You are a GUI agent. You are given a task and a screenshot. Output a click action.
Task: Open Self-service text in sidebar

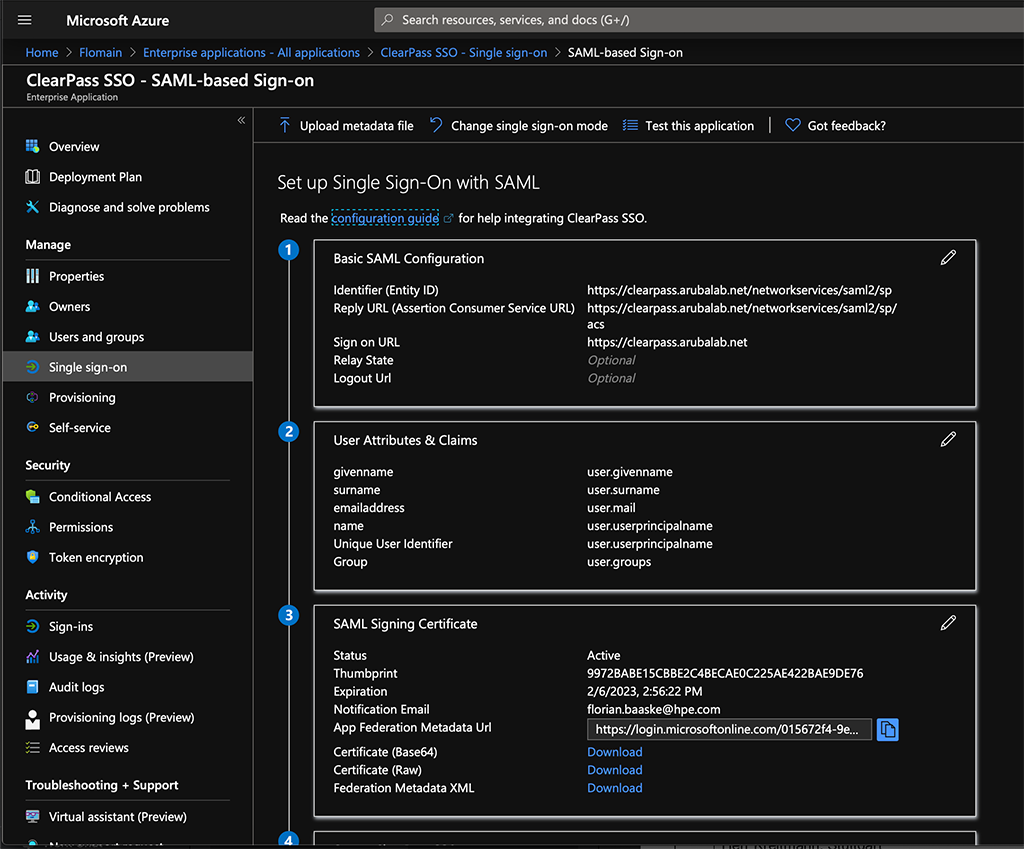80,428
